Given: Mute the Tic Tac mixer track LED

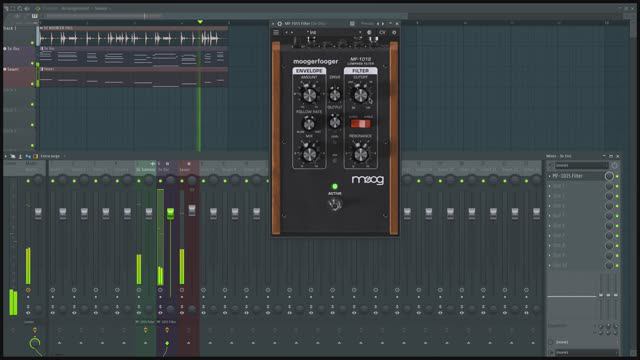Looking at the screenshot, I should point(160,180).
